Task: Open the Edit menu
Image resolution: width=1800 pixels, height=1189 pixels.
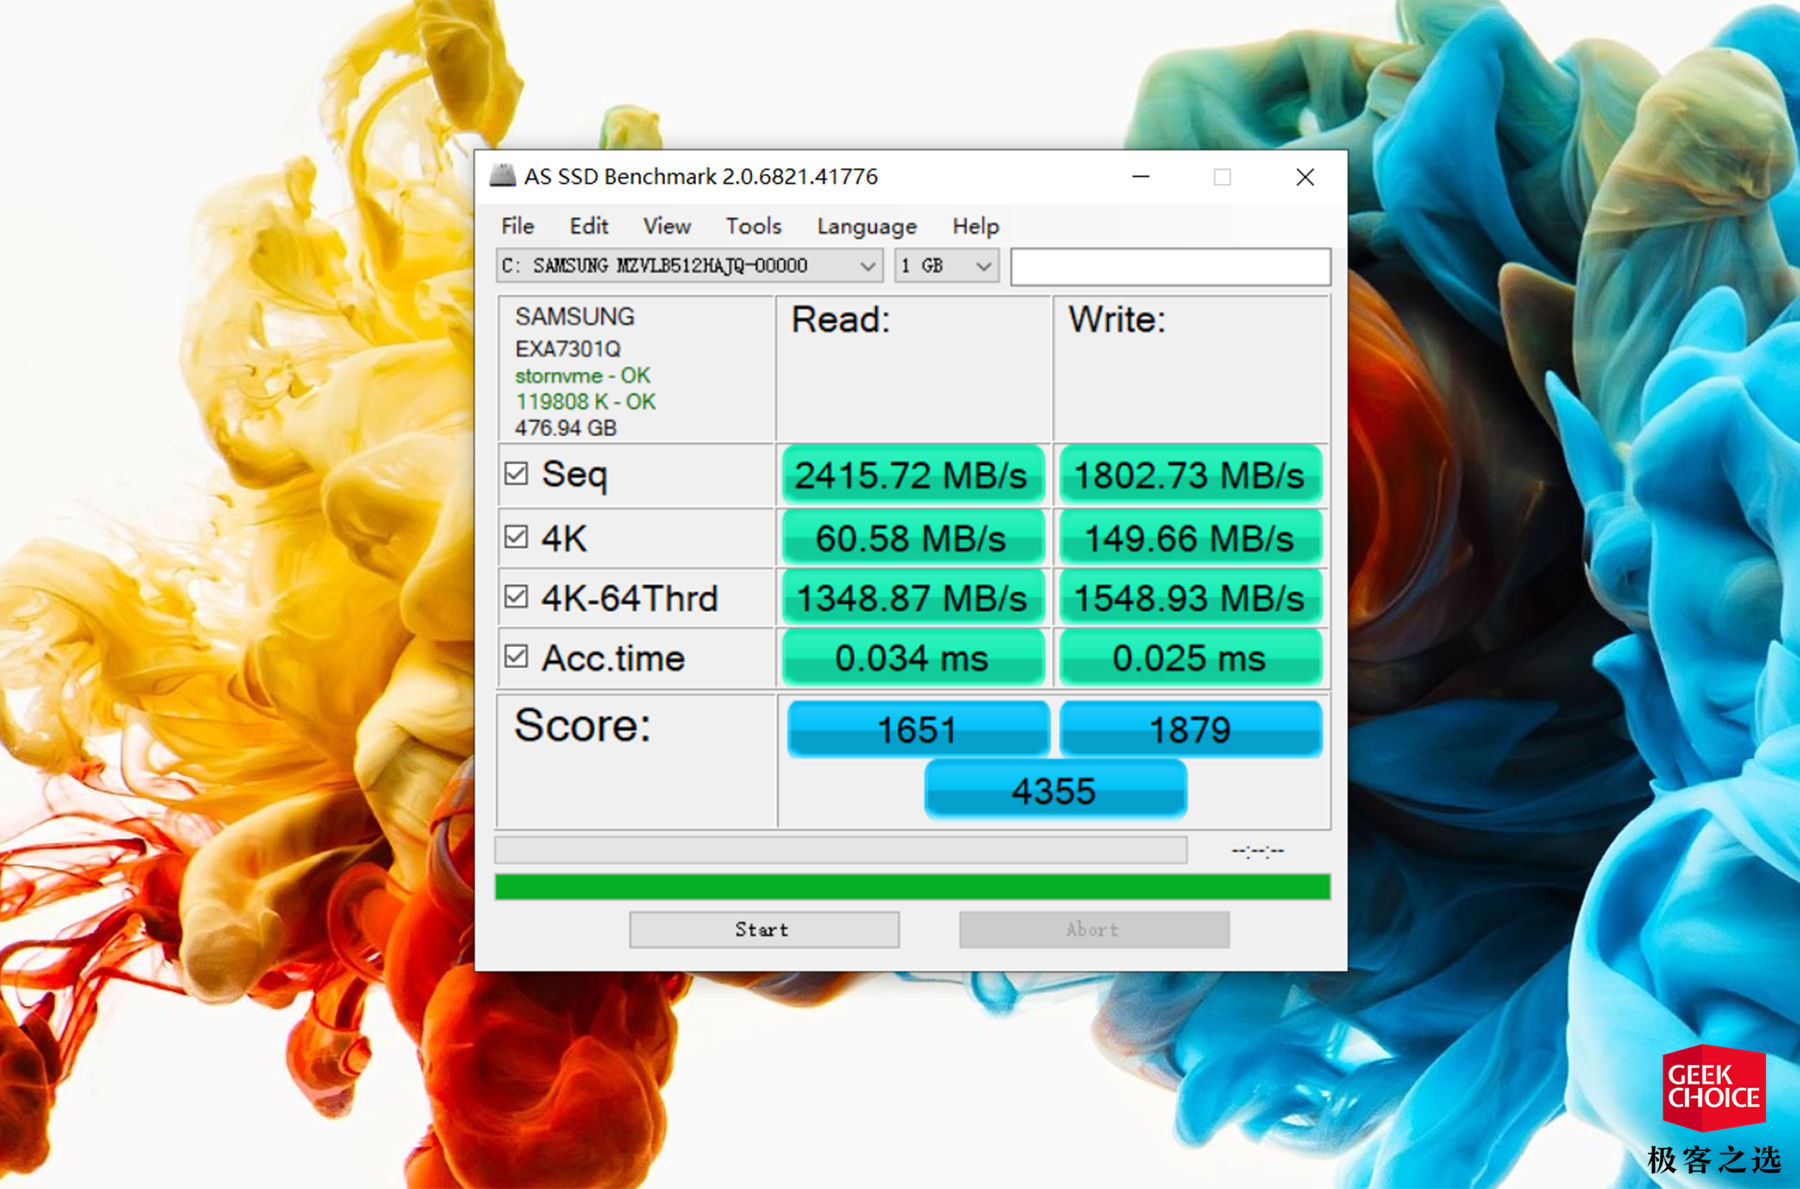Action: [588, 226]
